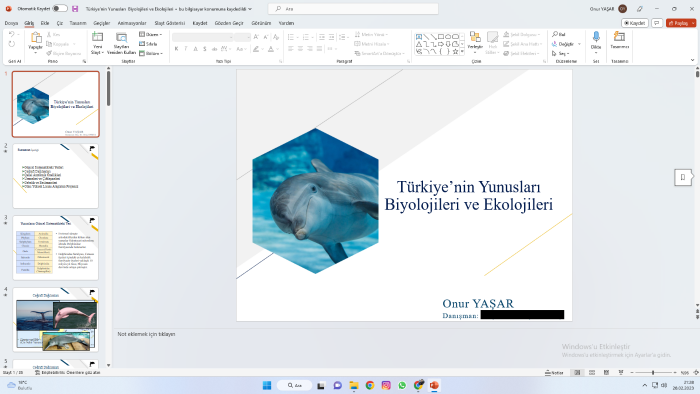Toggle the Otomatik Kaydet (AutoSave) switch
The width and height of the screenshot is (700, 394).
[x=60, y=8]
